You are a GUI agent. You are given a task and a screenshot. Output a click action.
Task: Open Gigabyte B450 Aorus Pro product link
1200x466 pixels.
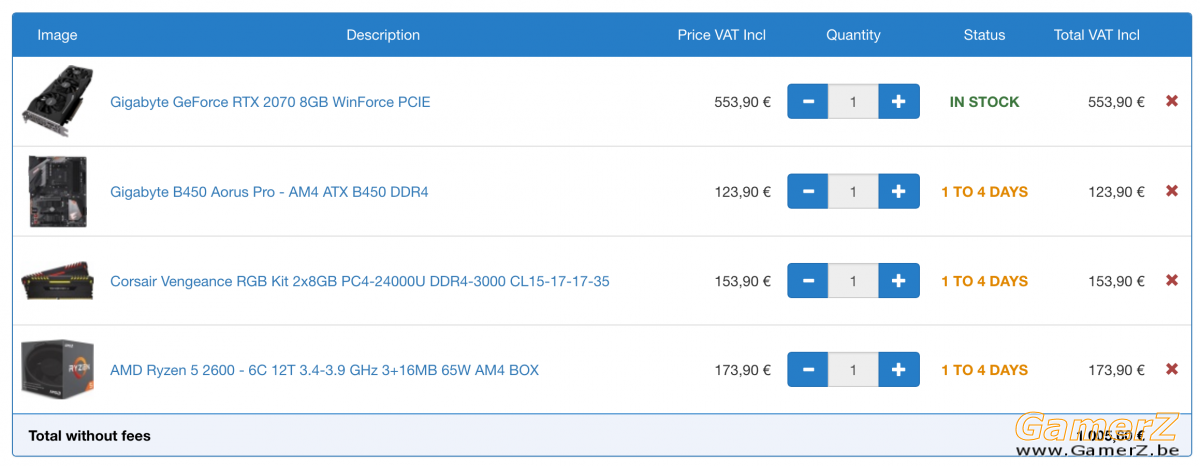269,192
